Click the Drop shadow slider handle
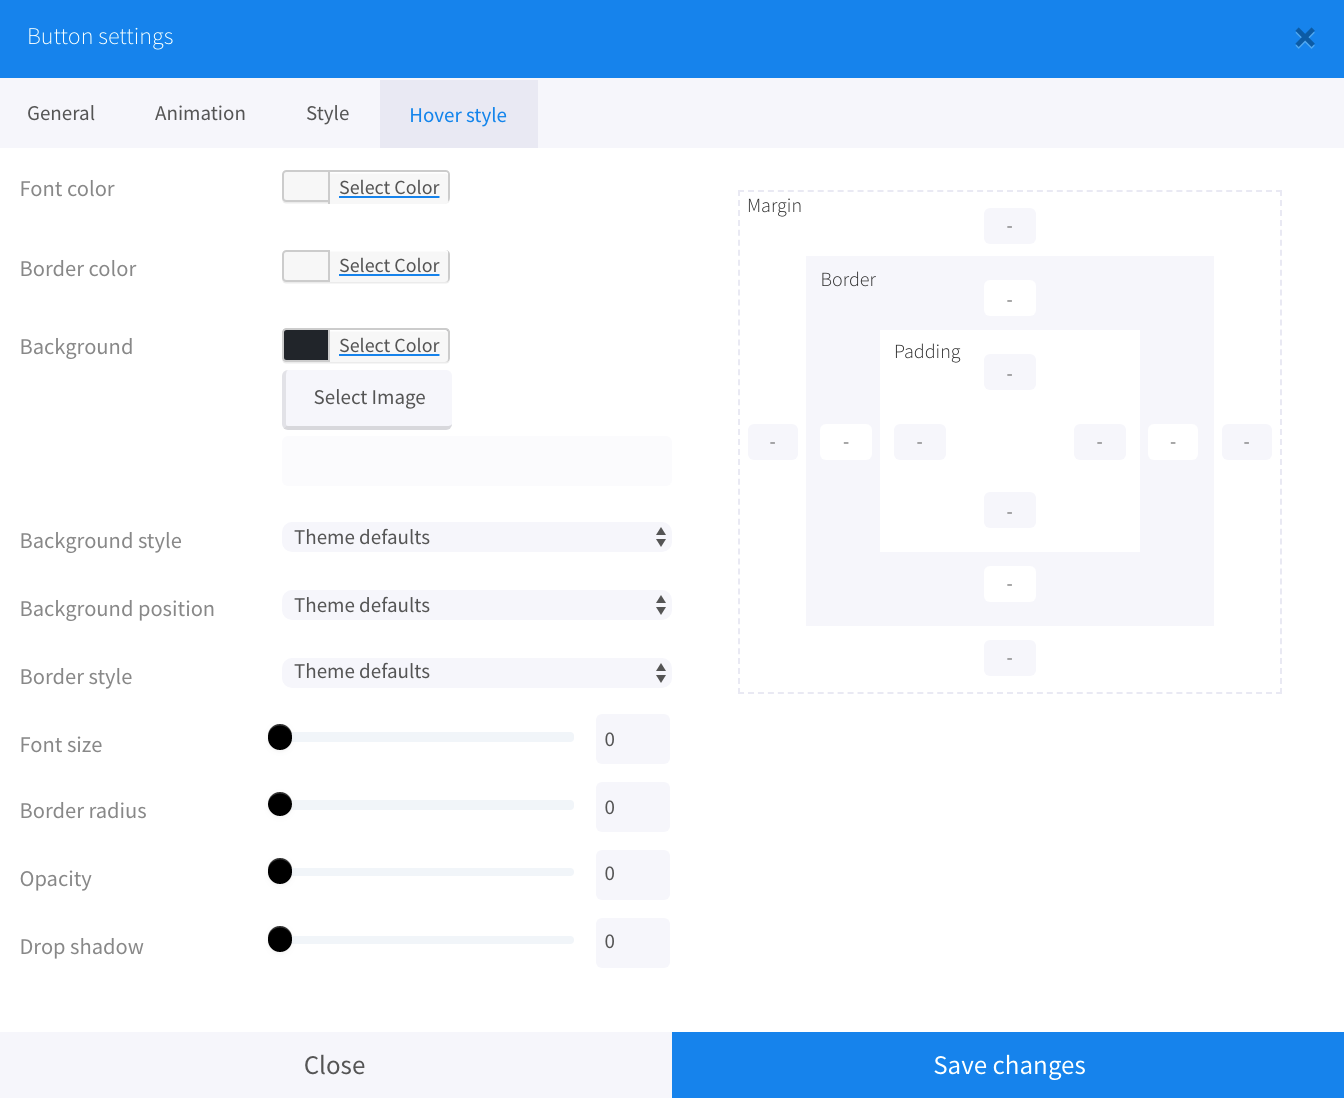The width and height of the screenshot is (1344, 1098). coord(280,939)
